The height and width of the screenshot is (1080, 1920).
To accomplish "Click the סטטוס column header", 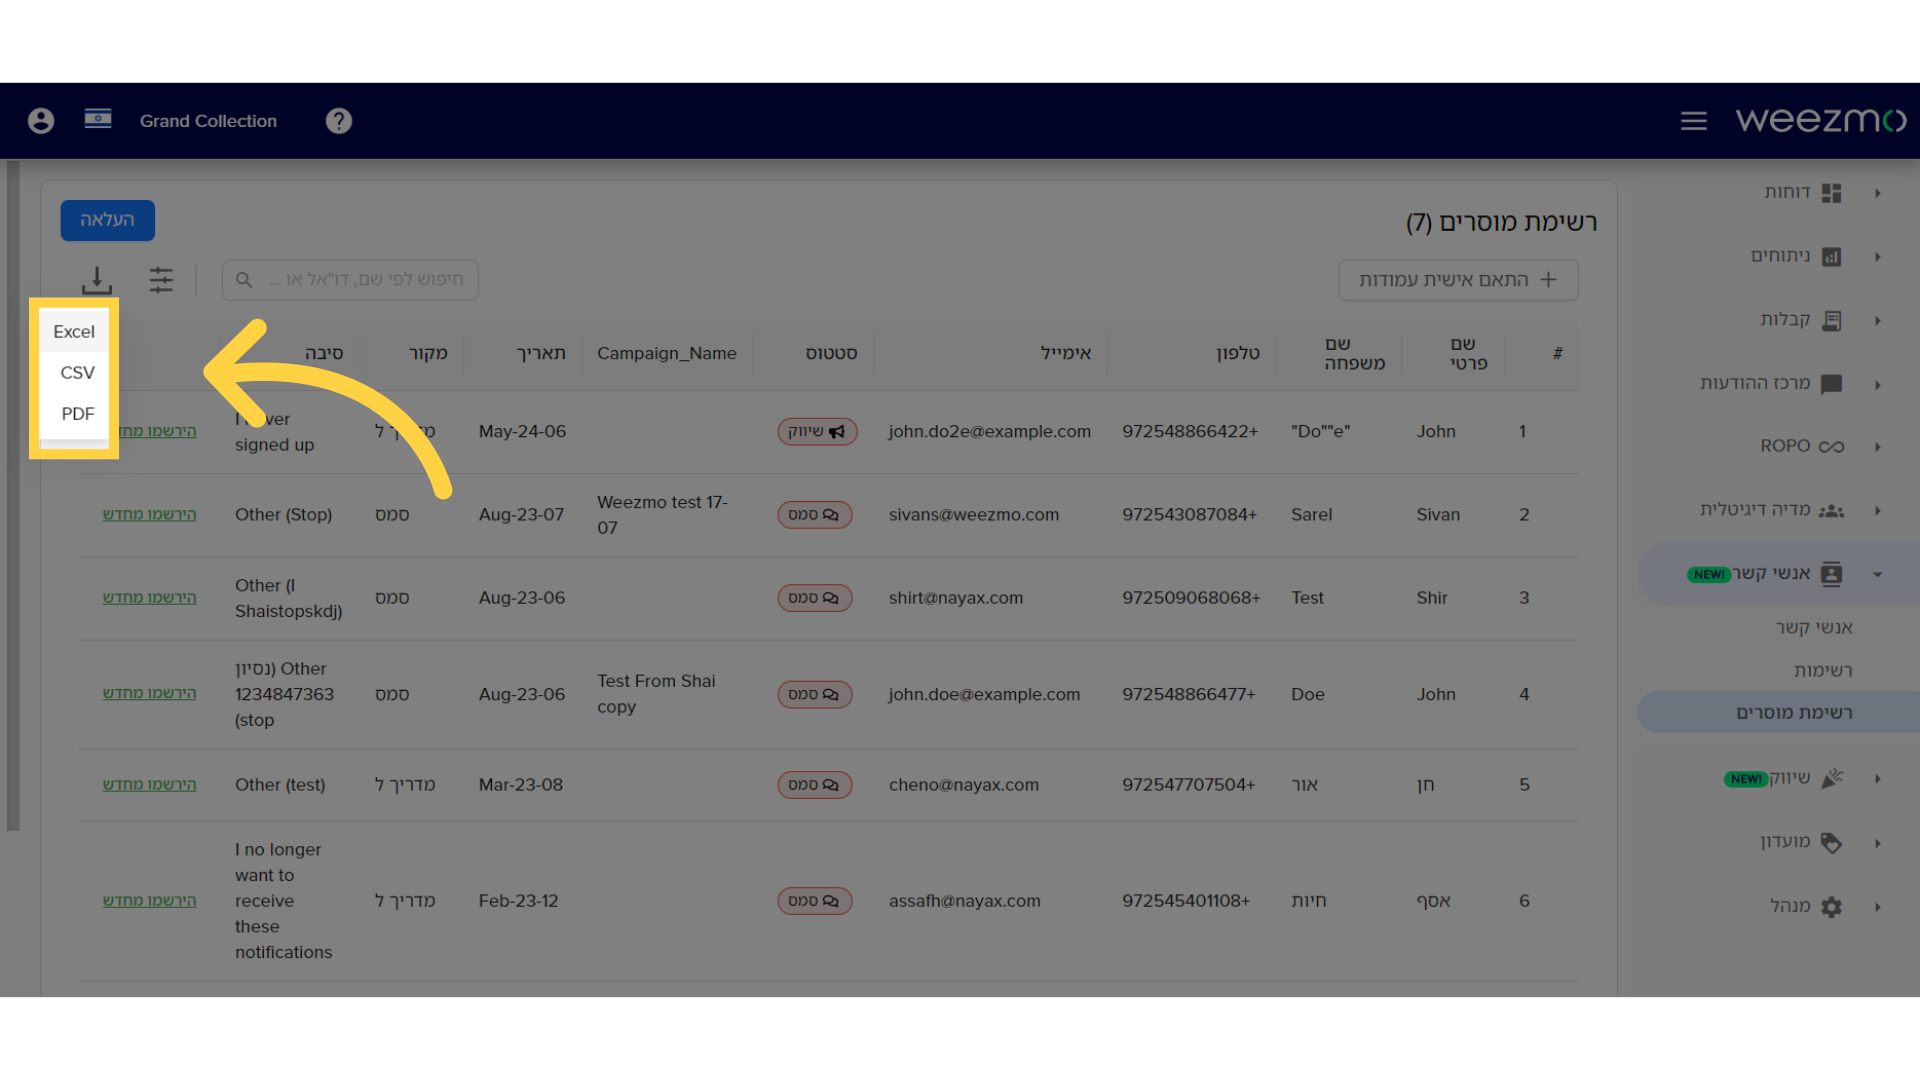I will [831, 354].
